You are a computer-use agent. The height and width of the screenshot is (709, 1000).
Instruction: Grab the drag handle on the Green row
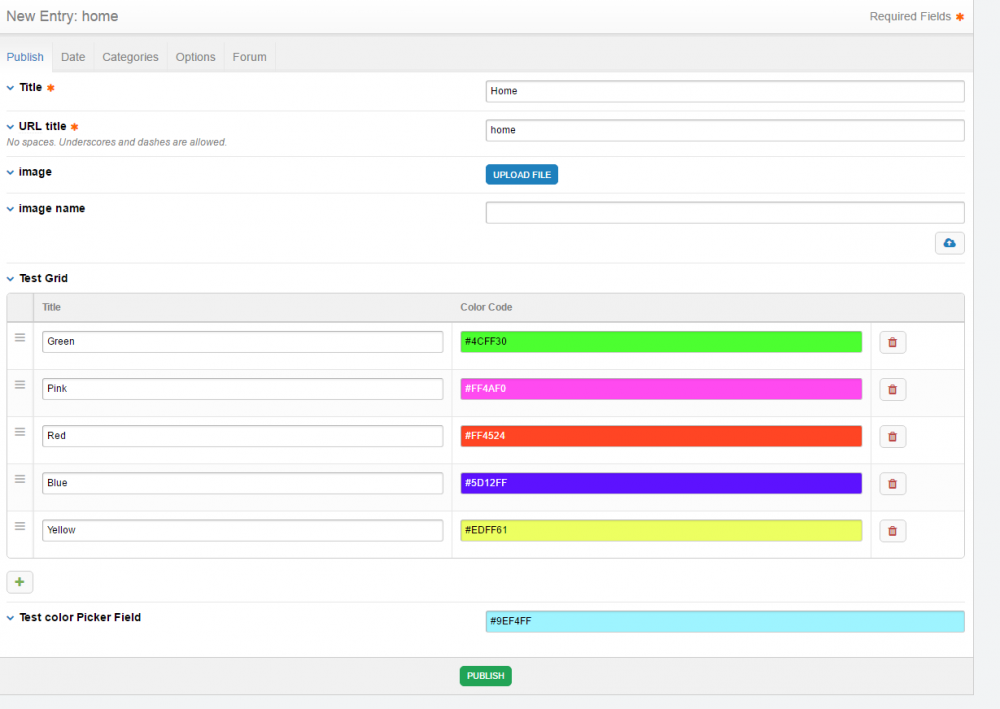(20, 335)
